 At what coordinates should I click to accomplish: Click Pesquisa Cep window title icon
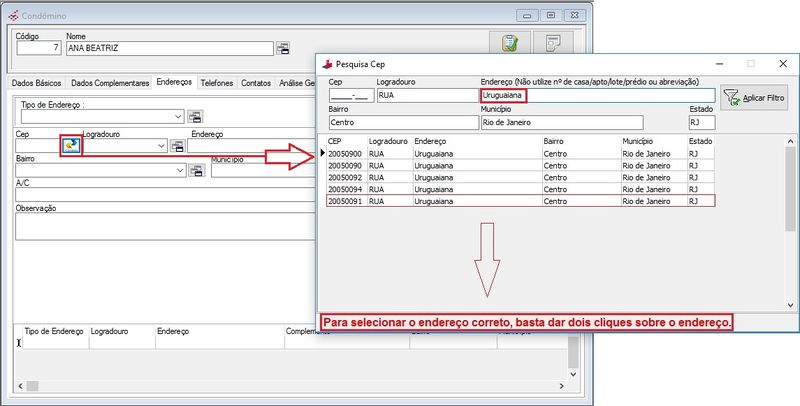[x=329, y=63]
